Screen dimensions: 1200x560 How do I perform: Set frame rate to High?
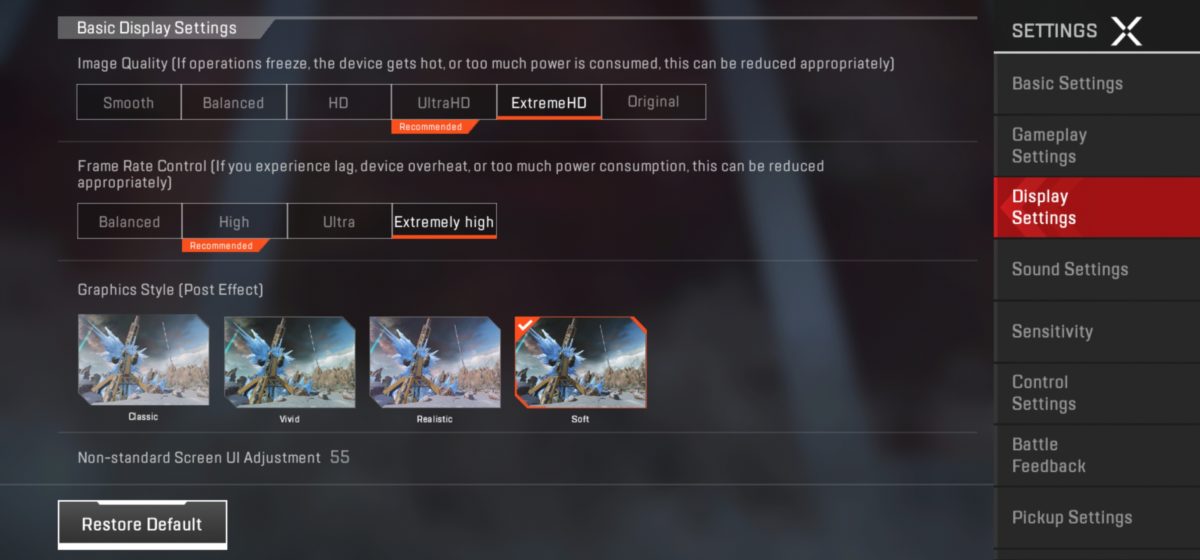(234, 222)
